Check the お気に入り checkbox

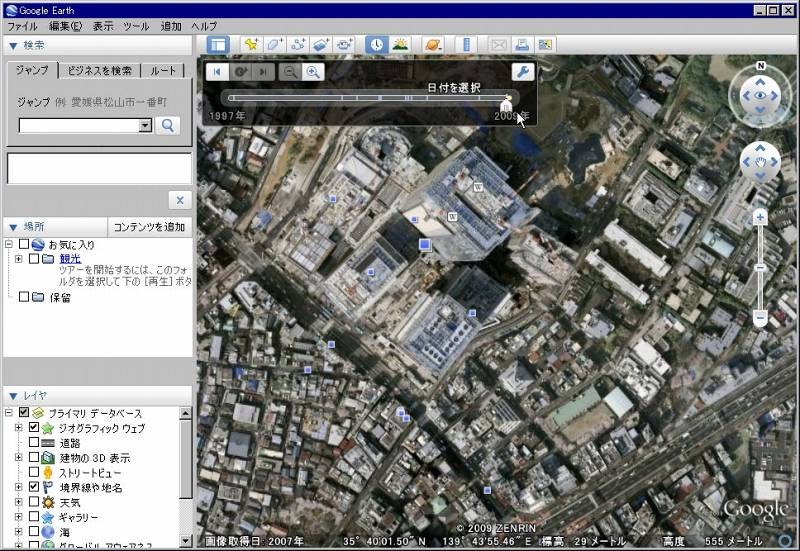[24, 244]
